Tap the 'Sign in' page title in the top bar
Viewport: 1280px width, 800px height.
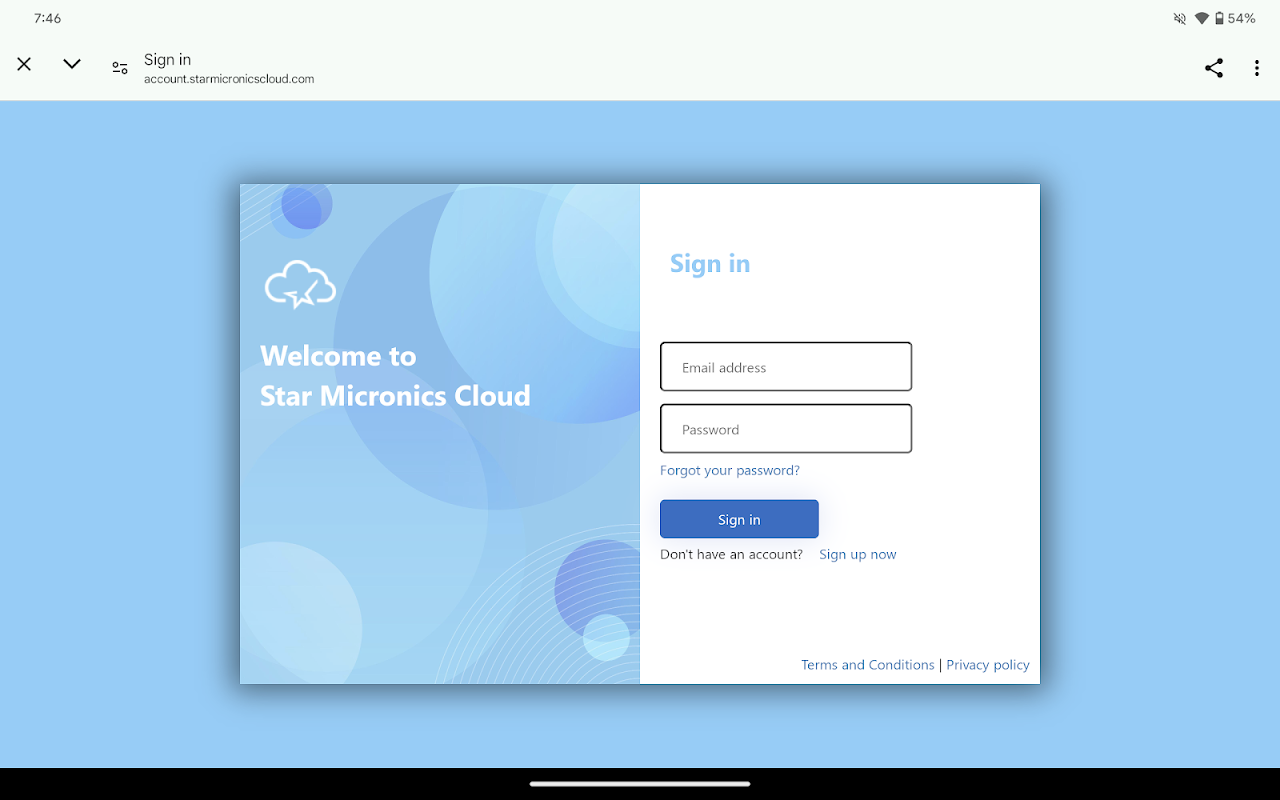(167, 60)
